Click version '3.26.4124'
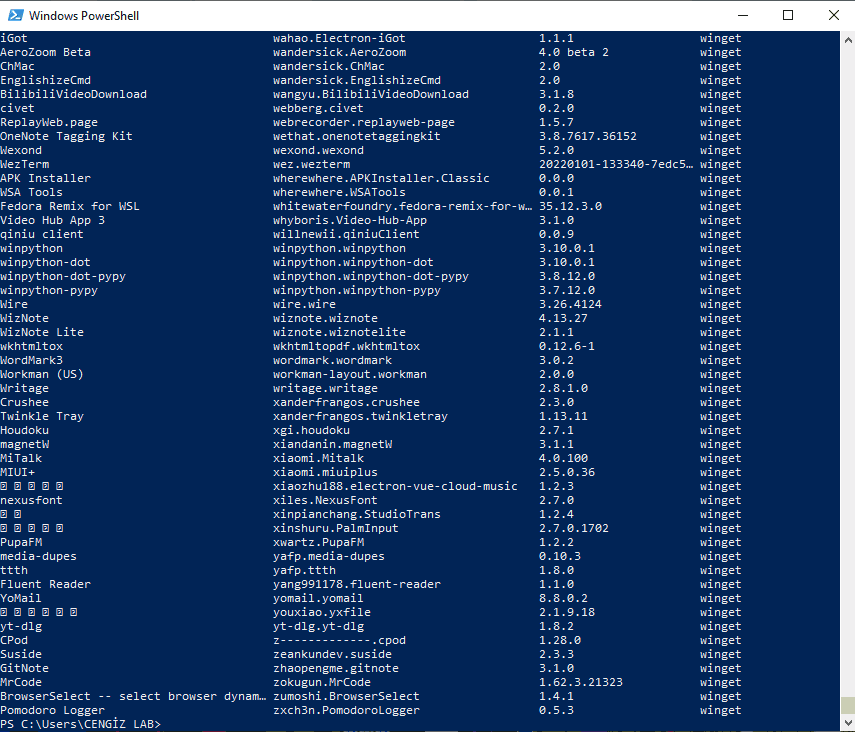Viewport: 855px width, 732px height. 570,304
